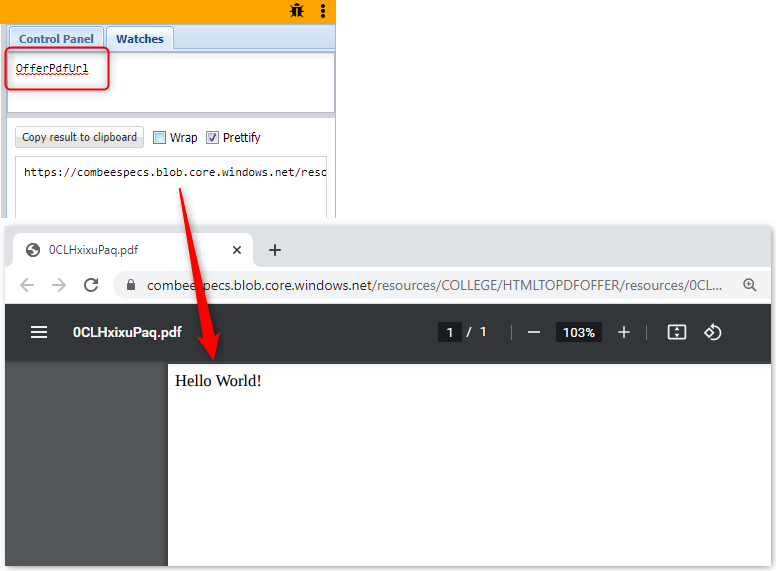
Task: Zoom out the PDF with minus
Action: (x=534, y=332)
